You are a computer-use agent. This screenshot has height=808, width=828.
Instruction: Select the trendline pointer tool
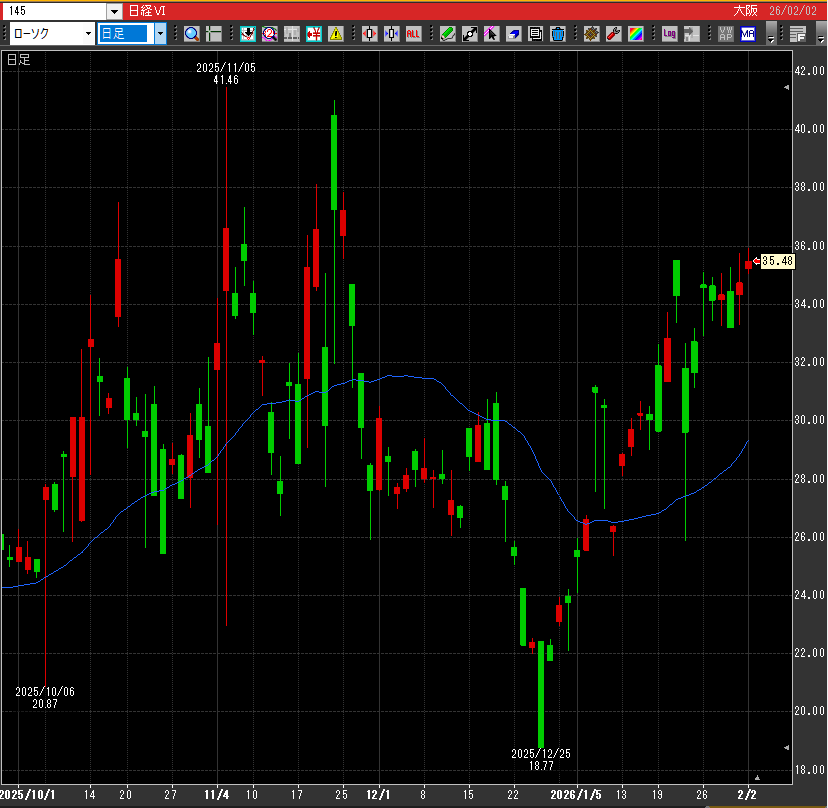tap(492, 34)
